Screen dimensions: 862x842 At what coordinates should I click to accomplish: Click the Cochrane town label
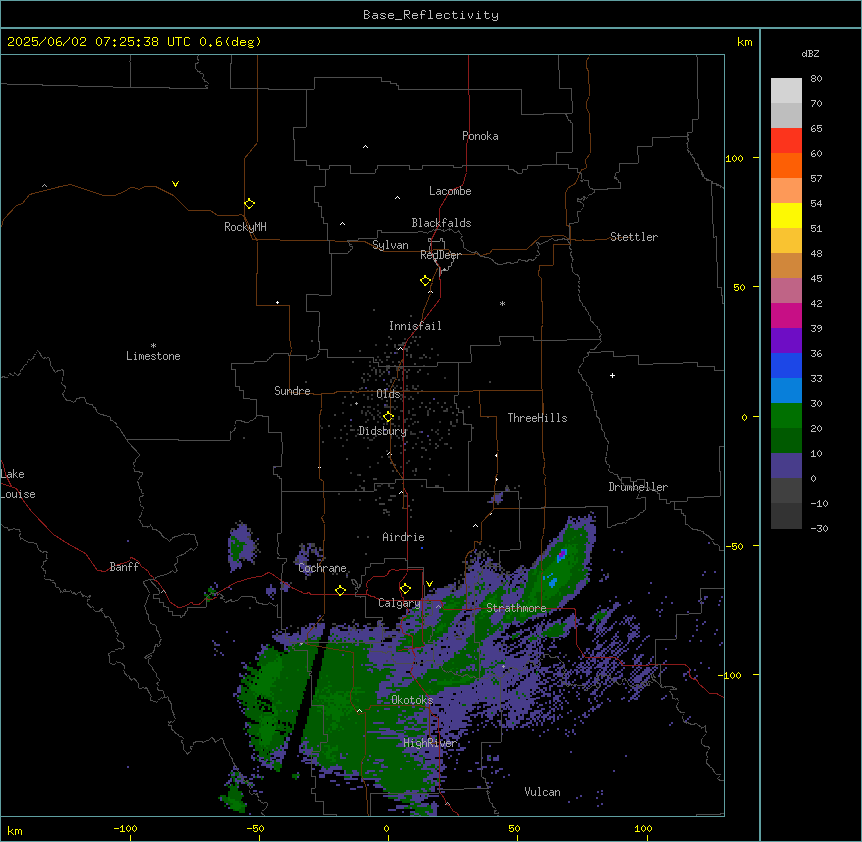coord(322,568)
